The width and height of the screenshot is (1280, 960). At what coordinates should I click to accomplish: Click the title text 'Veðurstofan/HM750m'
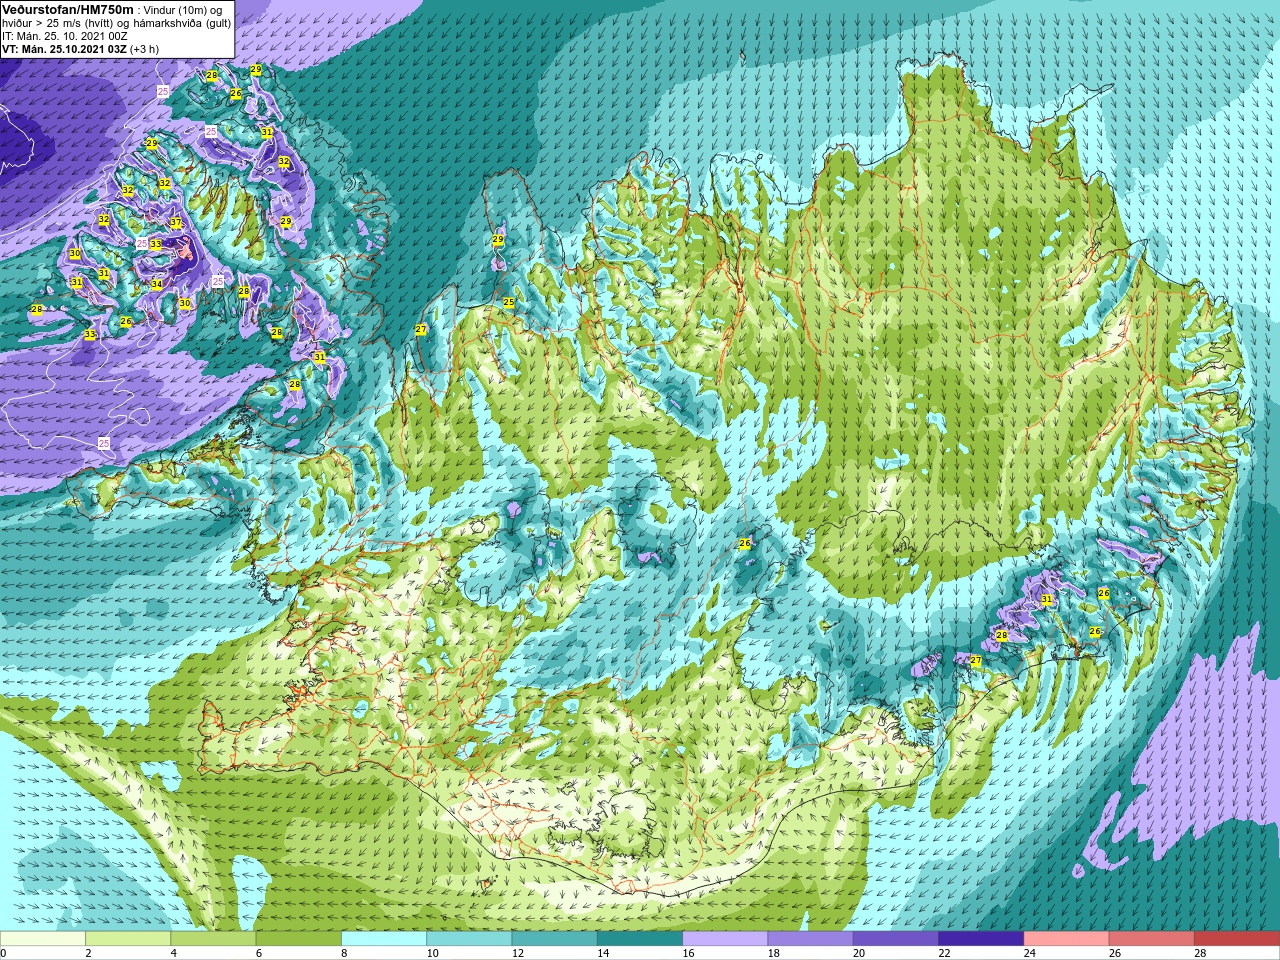(x=67, y=9)
